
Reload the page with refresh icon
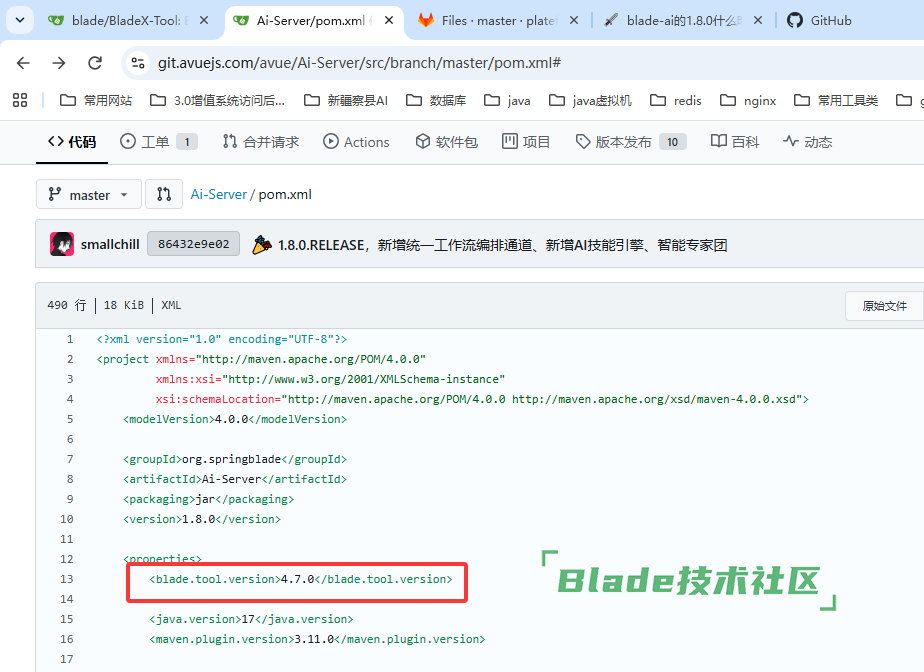pyautogui.click(x=95, y=62)
